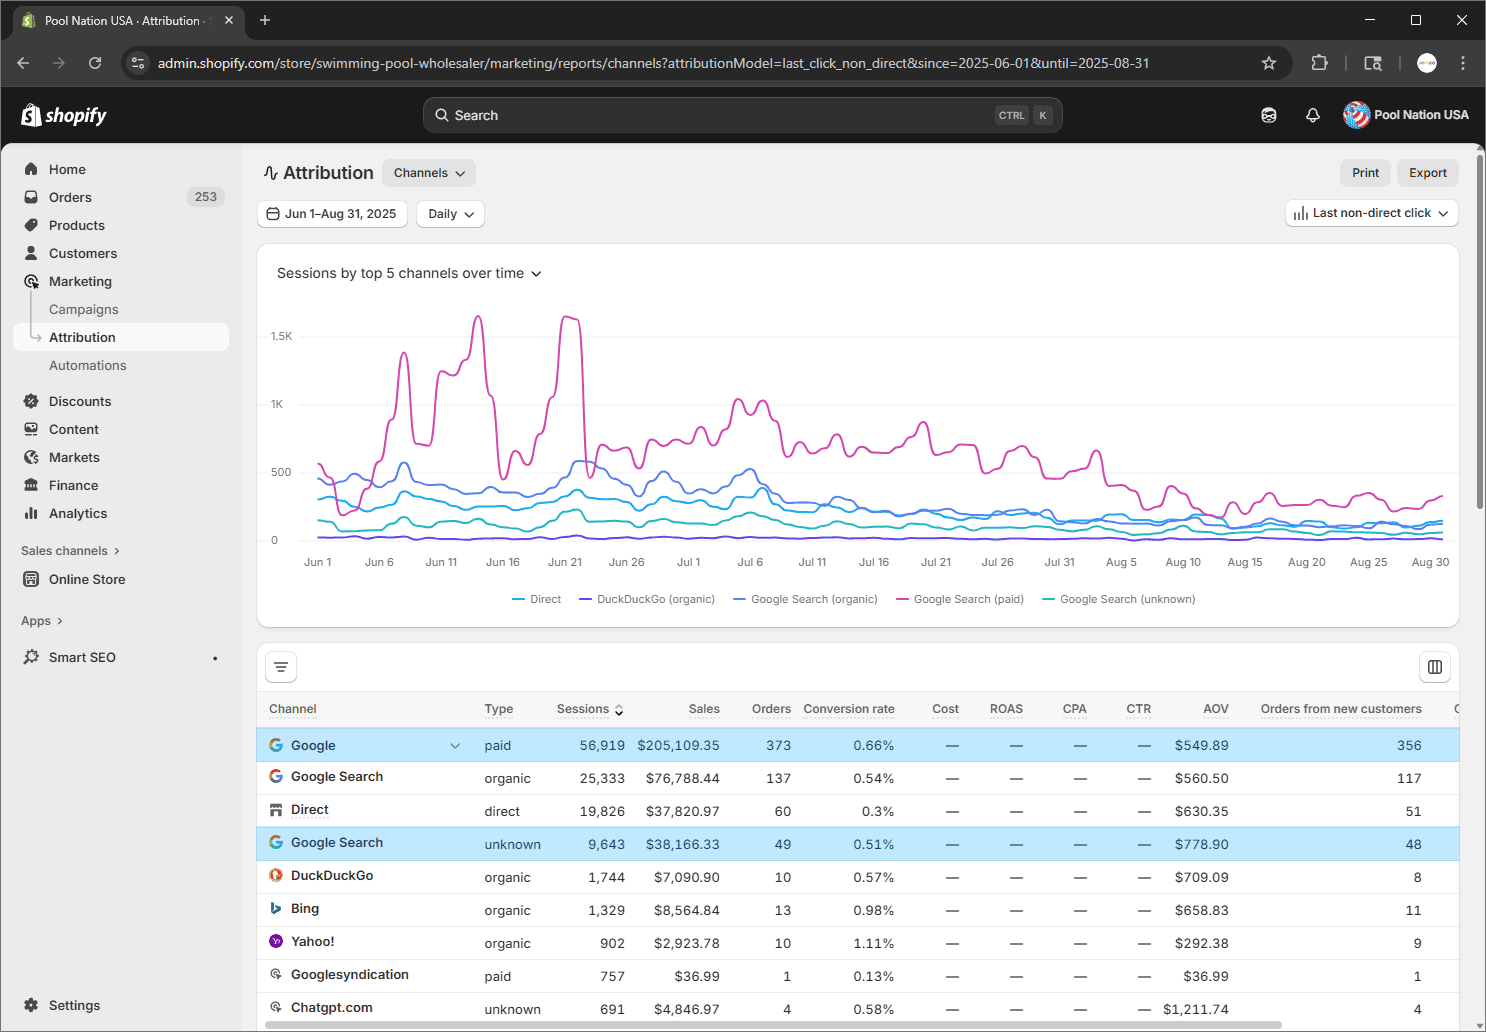This screenshot has width=1486, height=1032.
Task: Click the Print button
Action: [x=1365, y=173]
